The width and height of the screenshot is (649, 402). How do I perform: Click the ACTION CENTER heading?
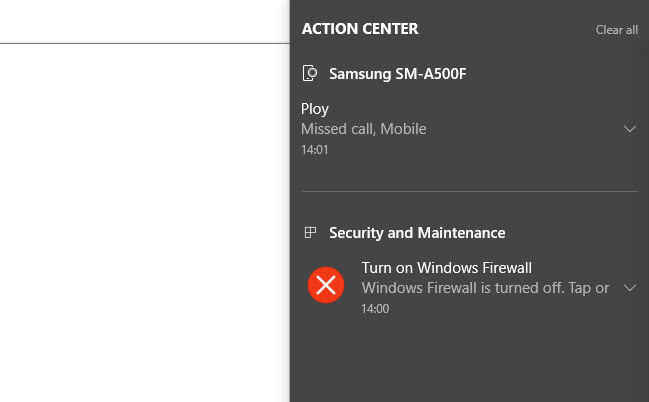coord(360,29)
